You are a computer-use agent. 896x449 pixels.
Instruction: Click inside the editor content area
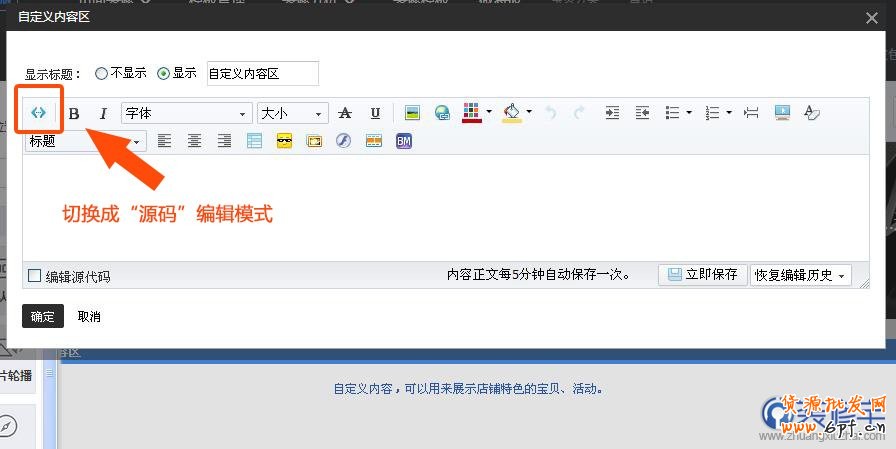click(x=446, y=209)
